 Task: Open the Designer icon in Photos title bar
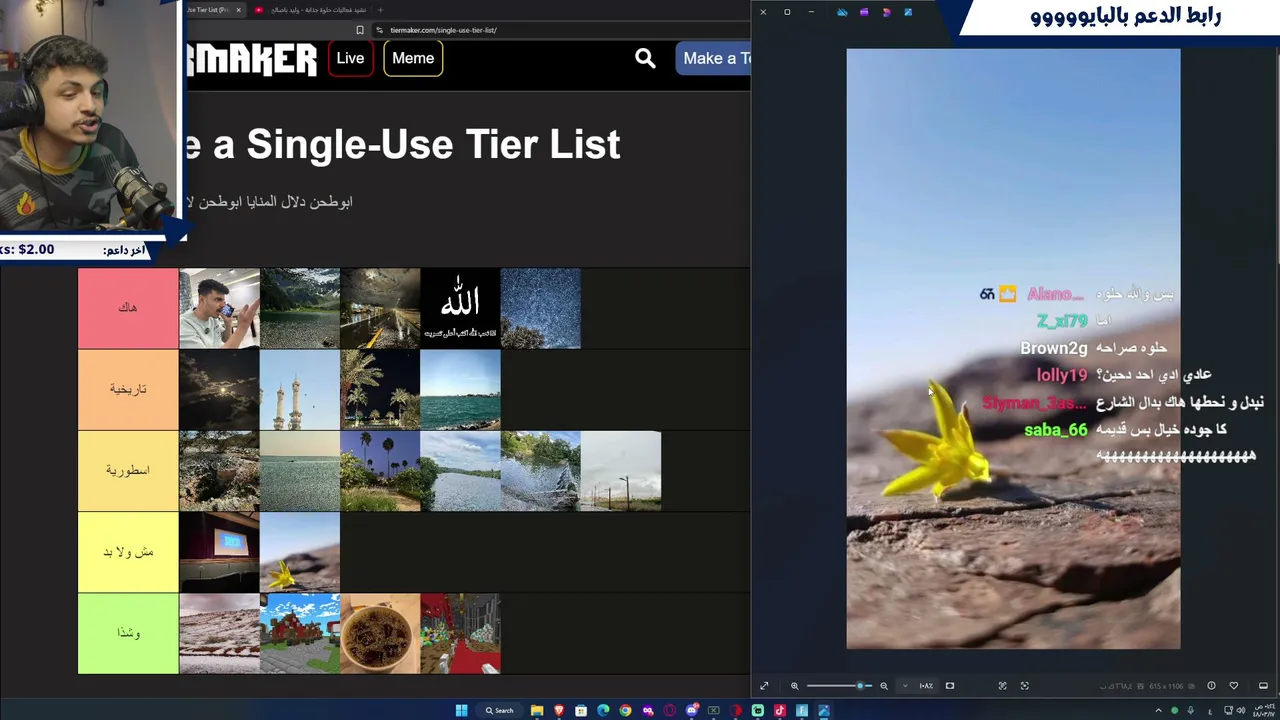point(886,12)
